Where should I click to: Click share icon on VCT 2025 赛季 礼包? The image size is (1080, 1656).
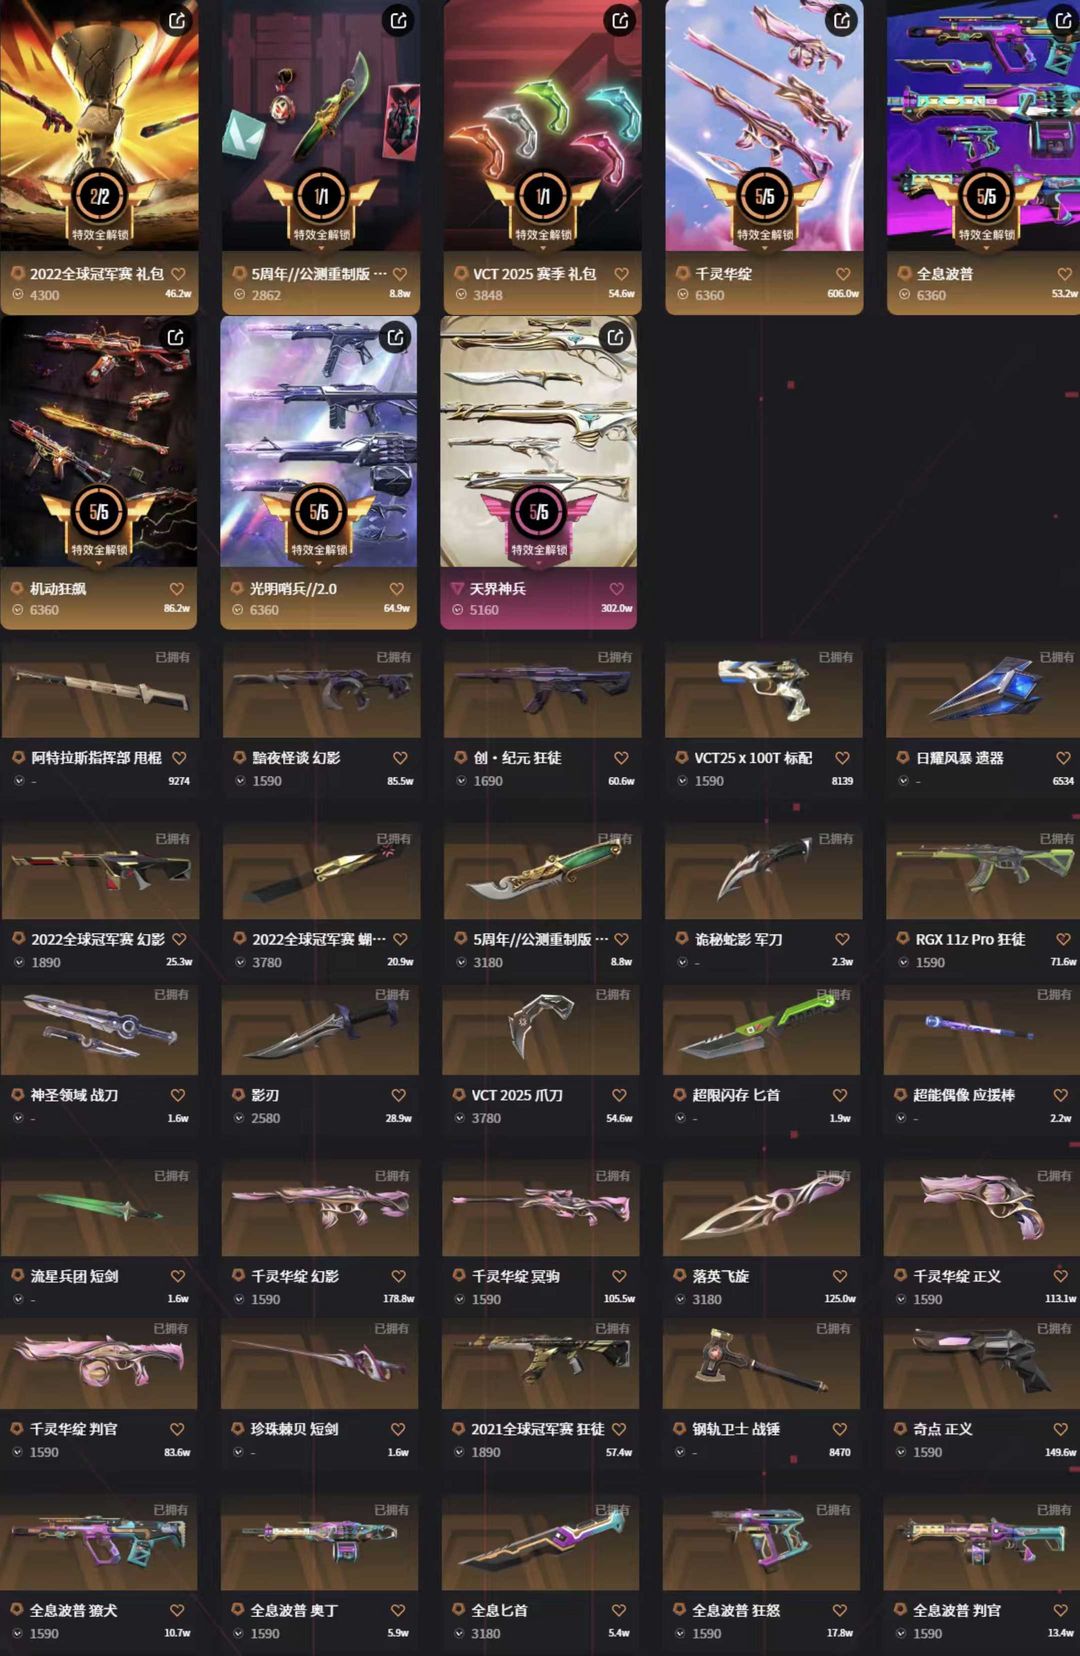(x=620, y=20)
